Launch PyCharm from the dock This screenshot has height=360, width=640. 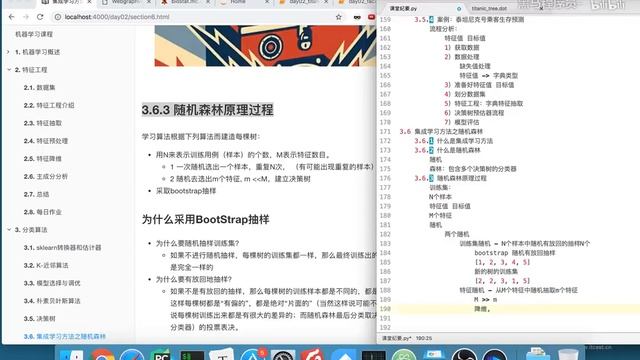click(161, 354)
